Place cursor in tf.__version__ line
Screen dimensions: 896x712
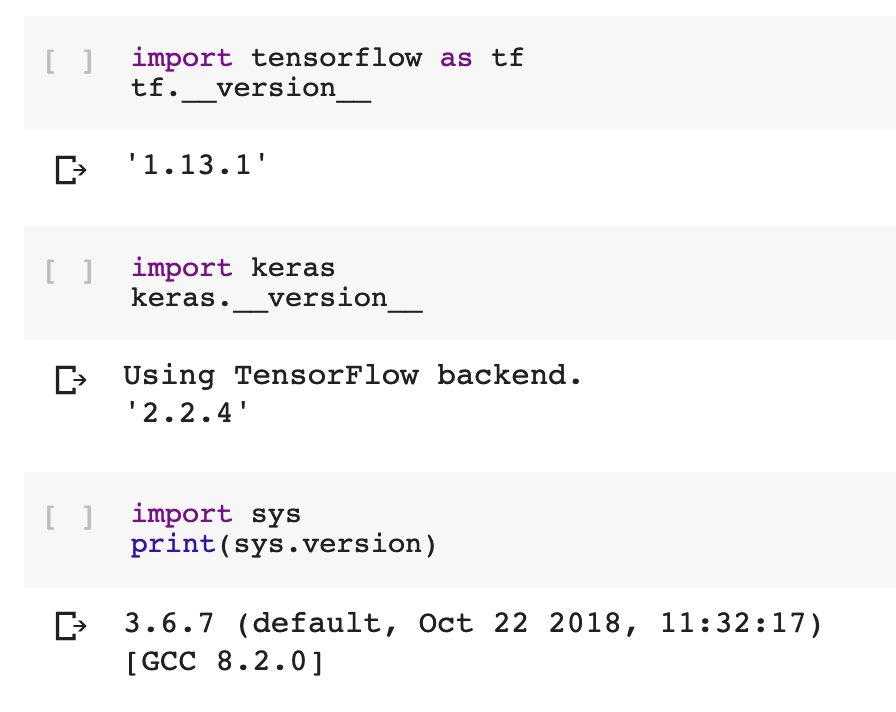[x=251, y=89]
